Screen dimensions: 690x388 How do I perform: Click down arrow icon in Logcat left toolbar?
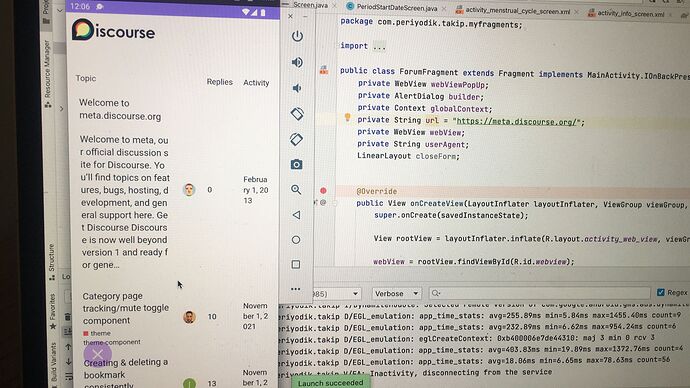click(68, 362)
